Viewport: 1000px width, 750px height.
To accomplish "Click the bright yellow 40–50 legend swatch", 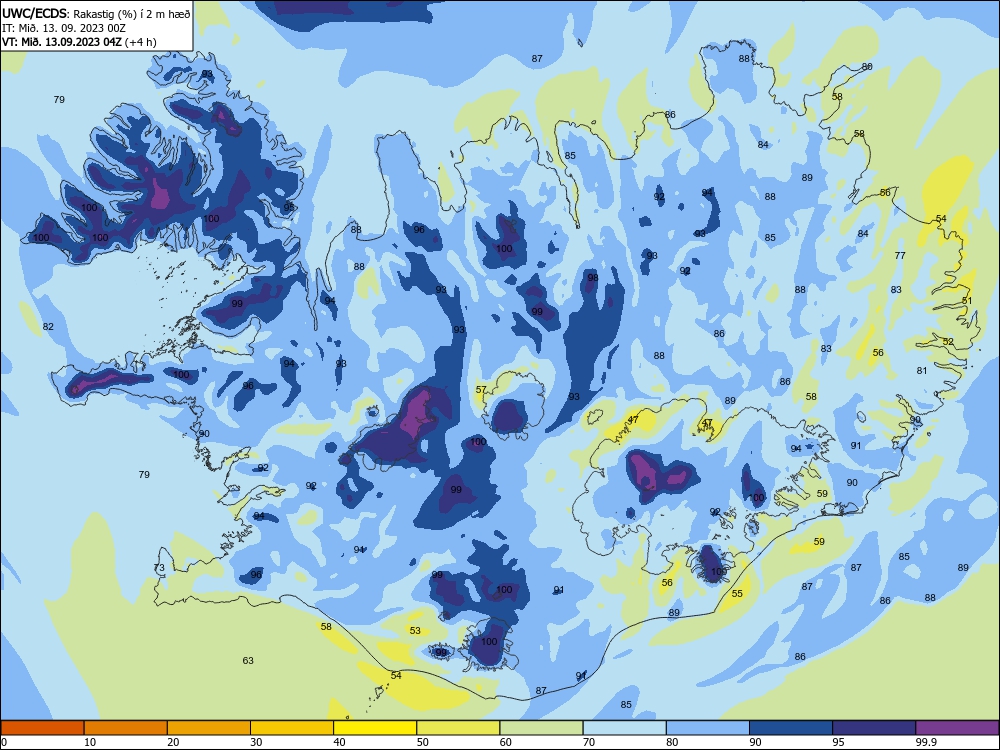I will tap(375, 728).
